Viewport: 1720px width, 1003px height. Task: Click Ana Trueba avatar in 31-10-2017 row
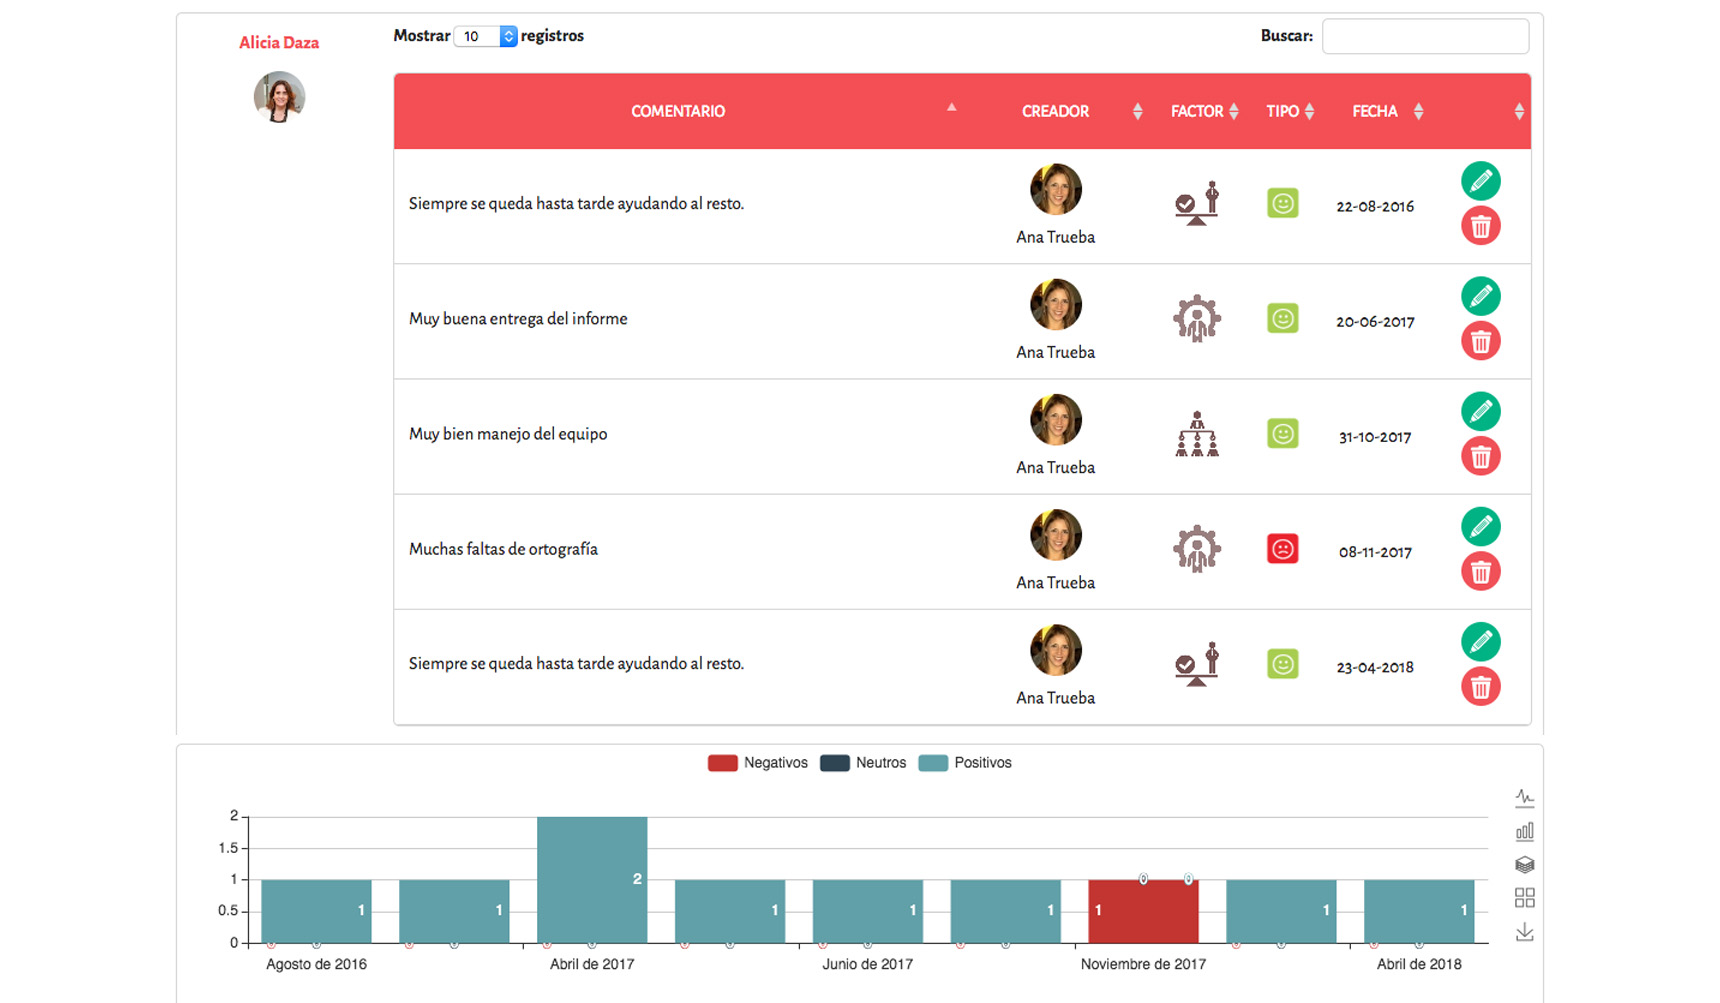click(x=1056, y=420)
